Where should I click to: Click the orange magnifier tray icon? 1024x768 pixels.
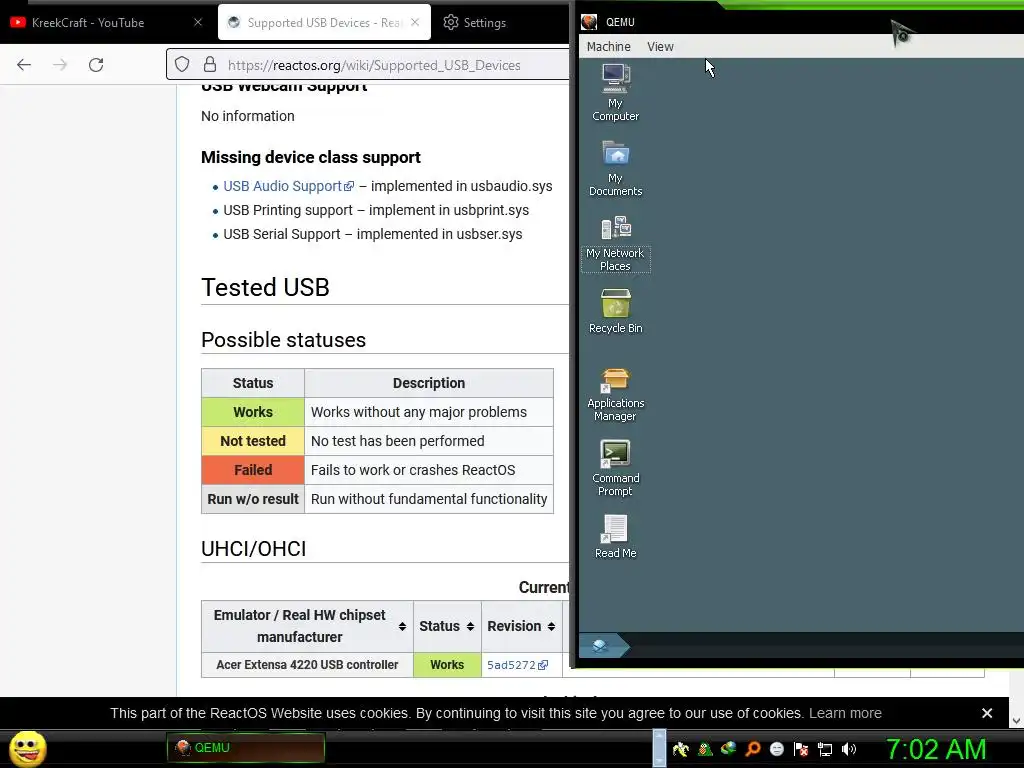pos(753,749)
